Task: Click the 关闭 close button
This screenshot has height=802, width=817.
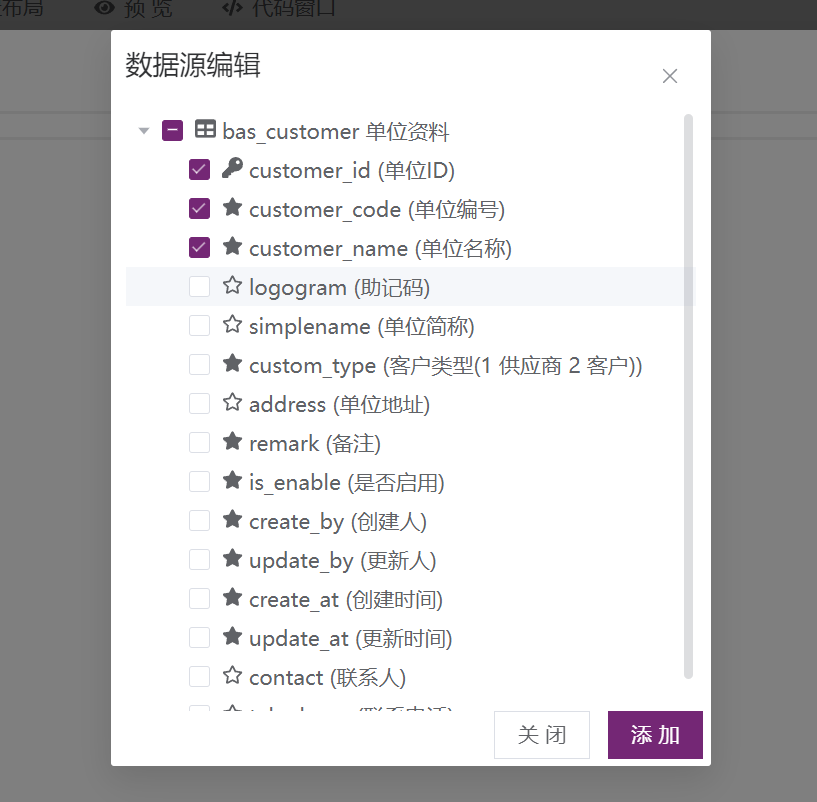Action: click(x=541, y=735)
